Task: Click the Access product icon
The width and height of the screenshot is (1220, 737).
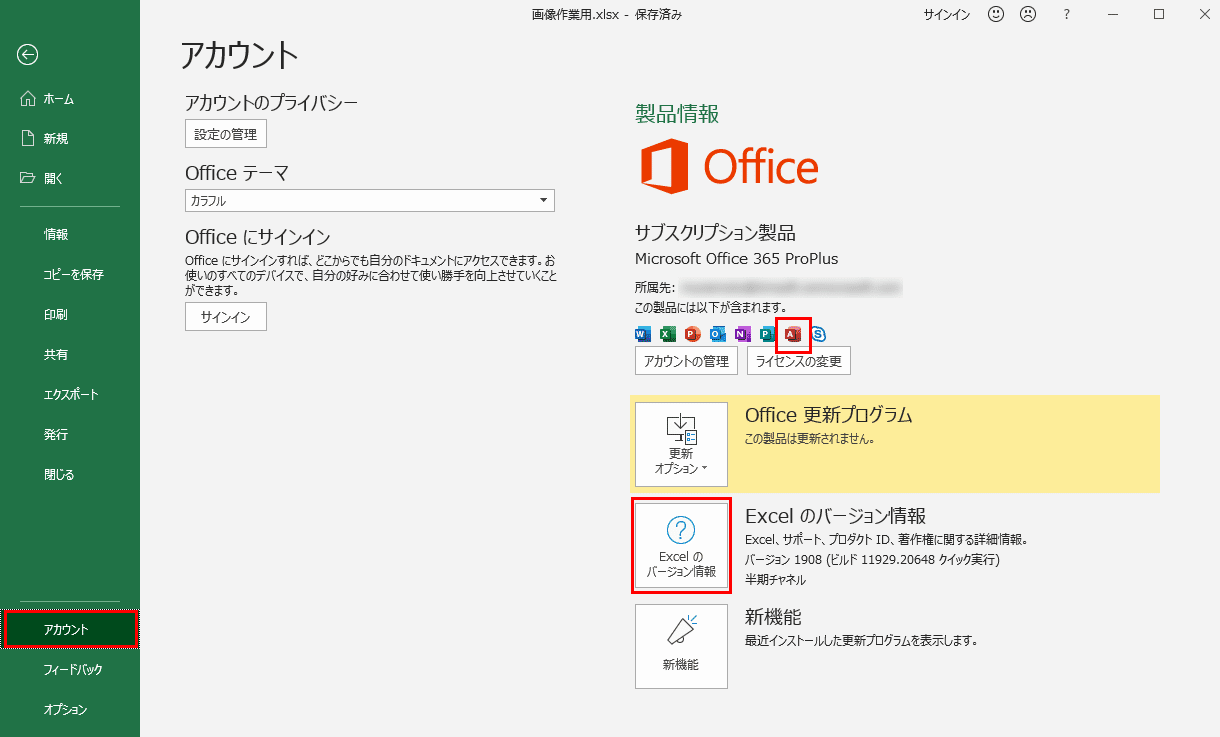Action: (x=794, y=334)
